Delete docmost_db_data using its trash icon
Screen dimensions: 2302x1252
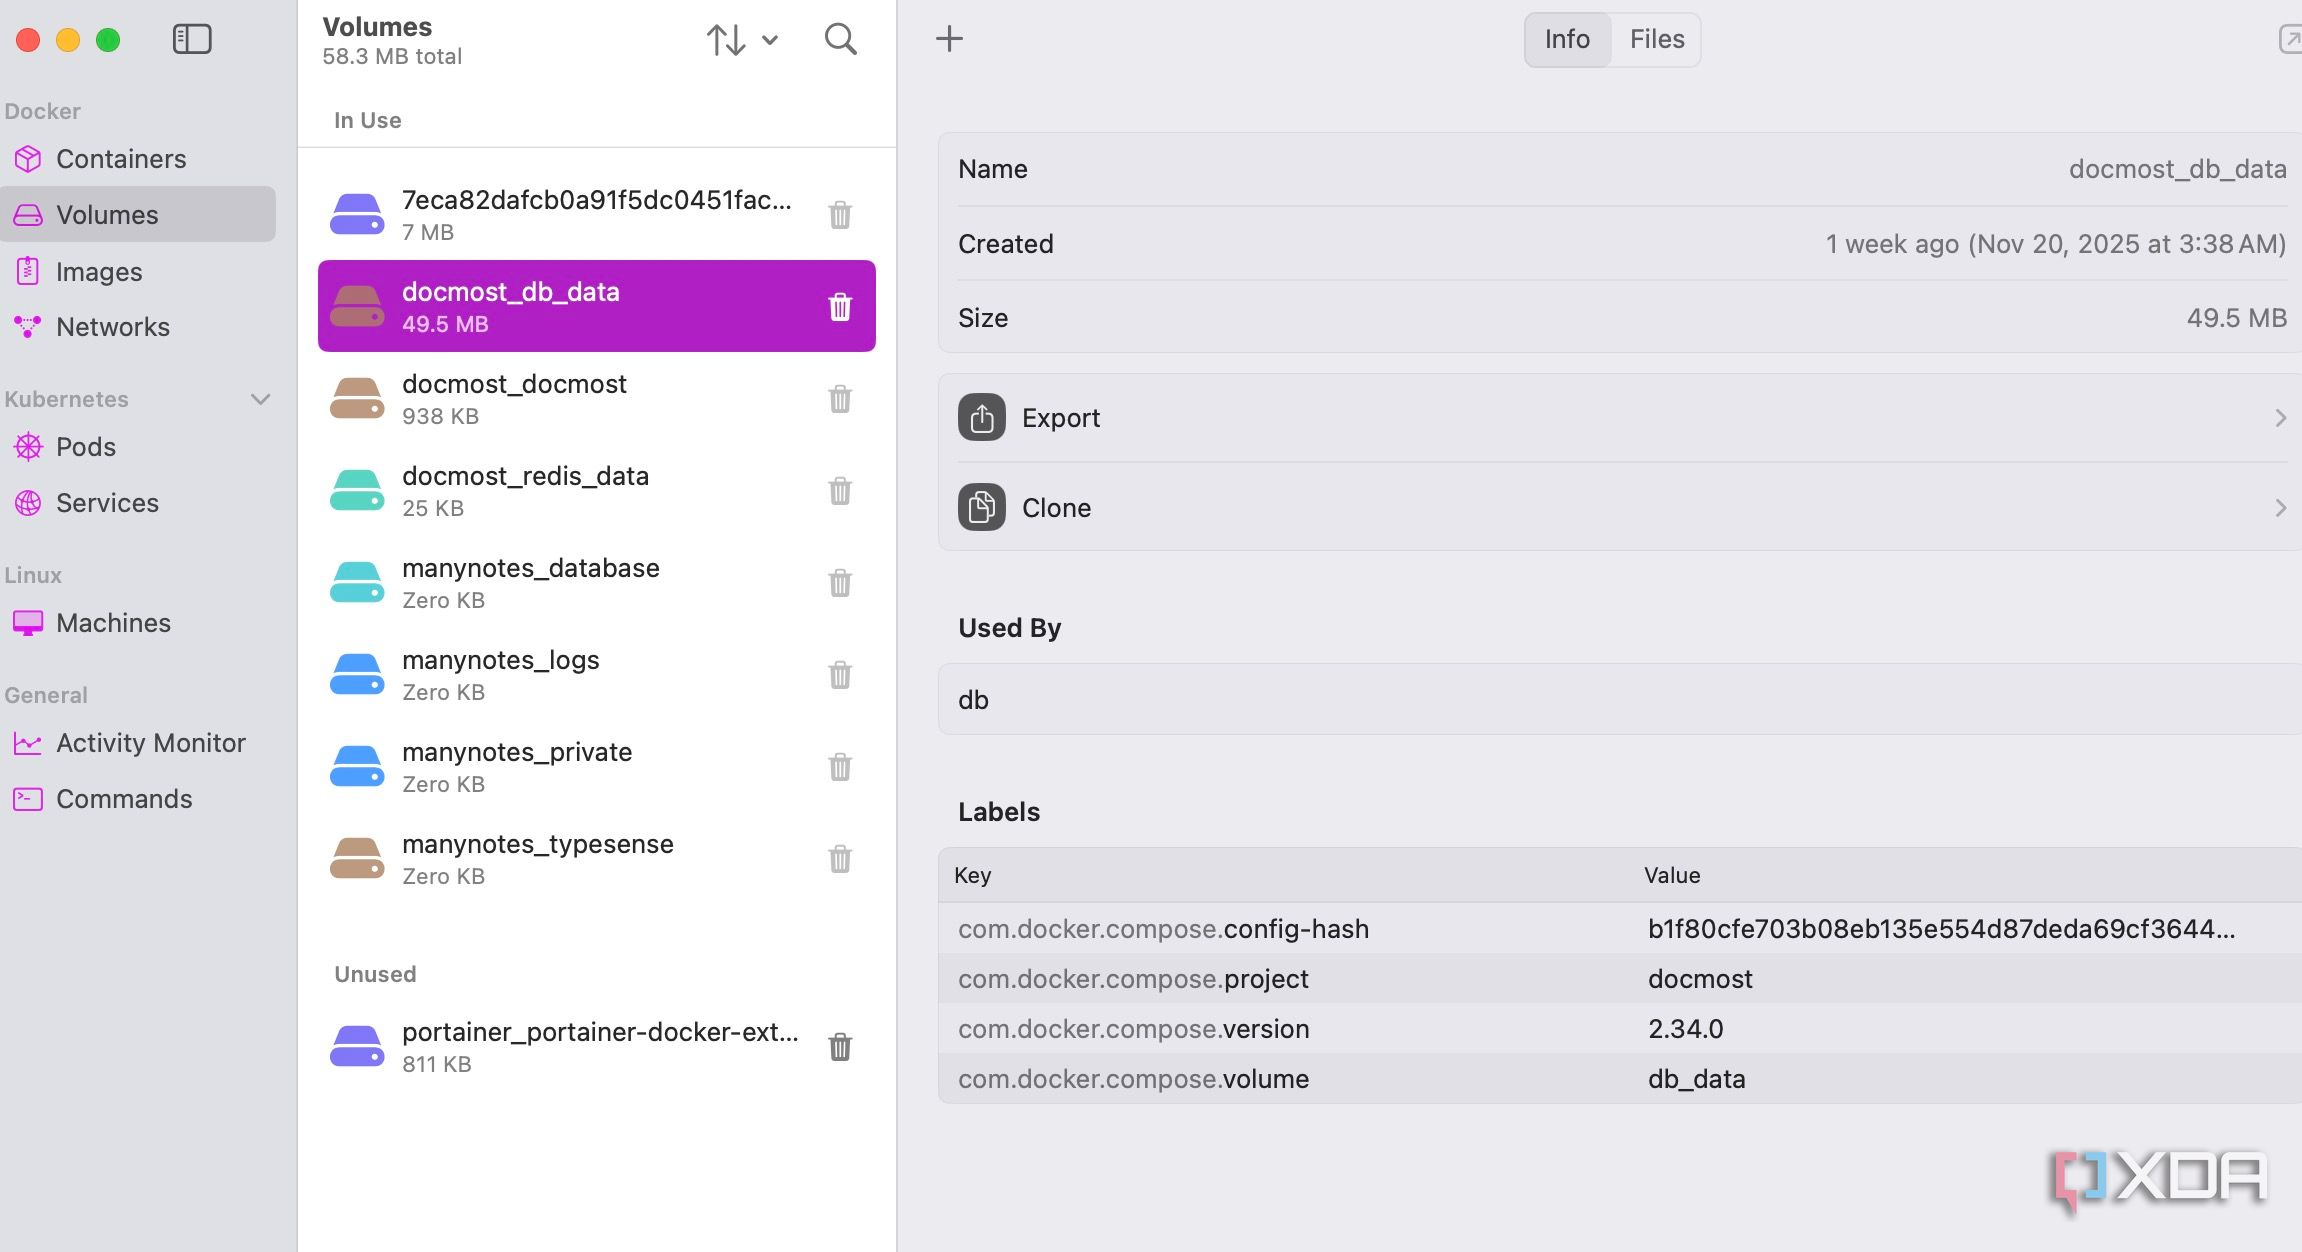pos(840,306)
